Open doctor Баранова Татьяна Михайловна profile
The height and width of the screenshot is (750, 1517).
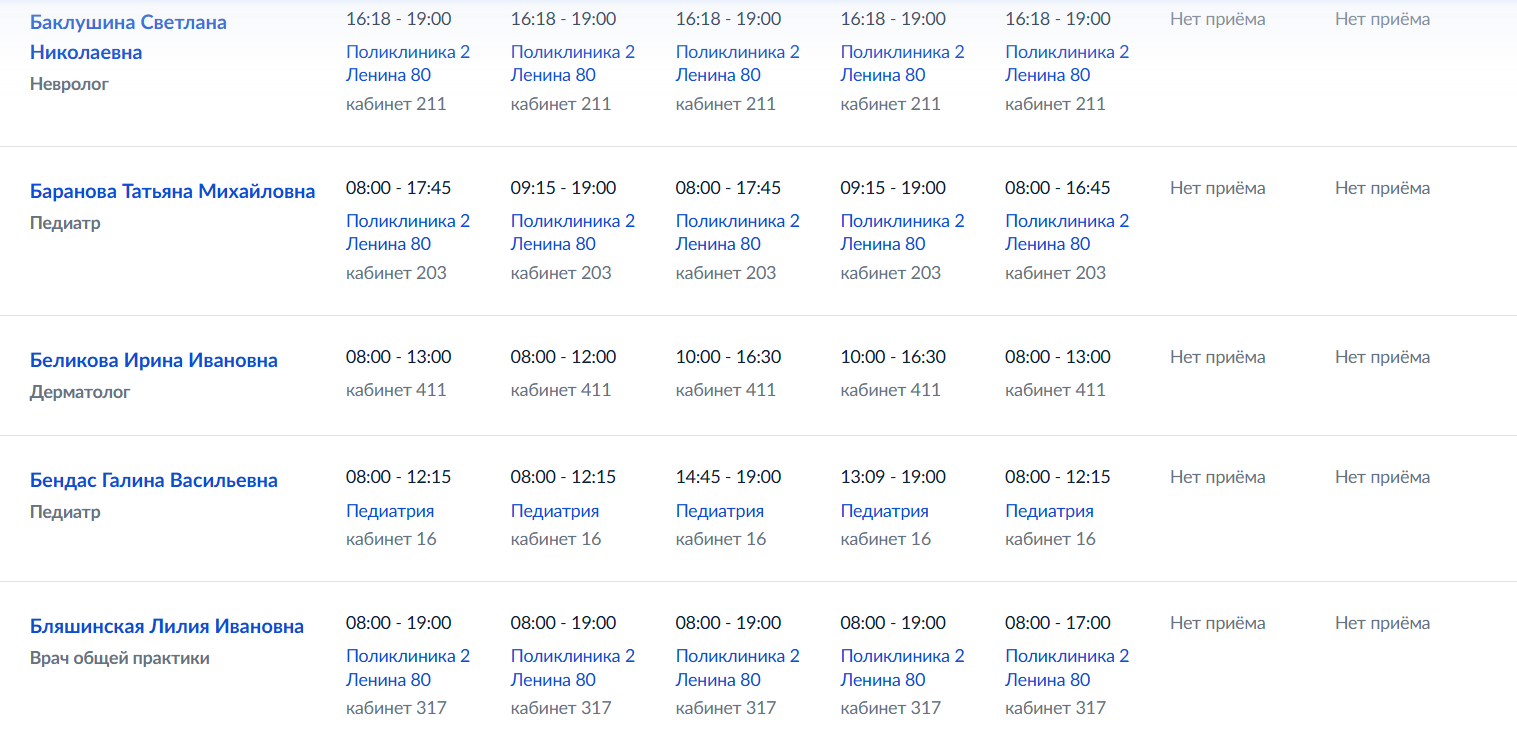pos(173,191)
